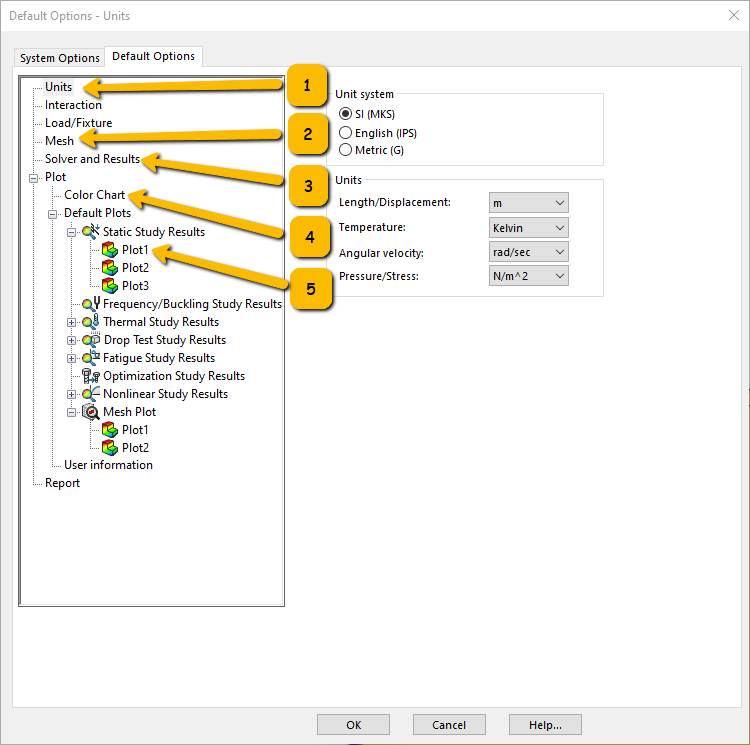Select Interaction in the options tree
The image size is (750, 745).
[x=73, y=105]
